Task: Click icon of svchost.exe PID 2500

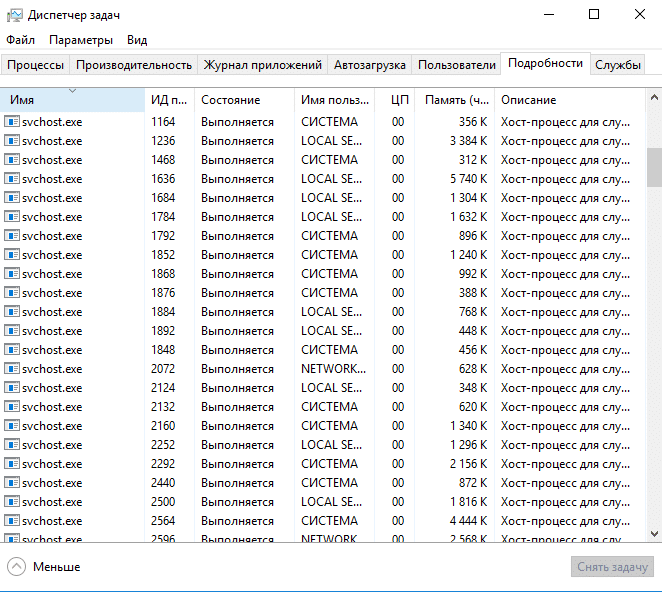Action: click(x=12, y=502)
